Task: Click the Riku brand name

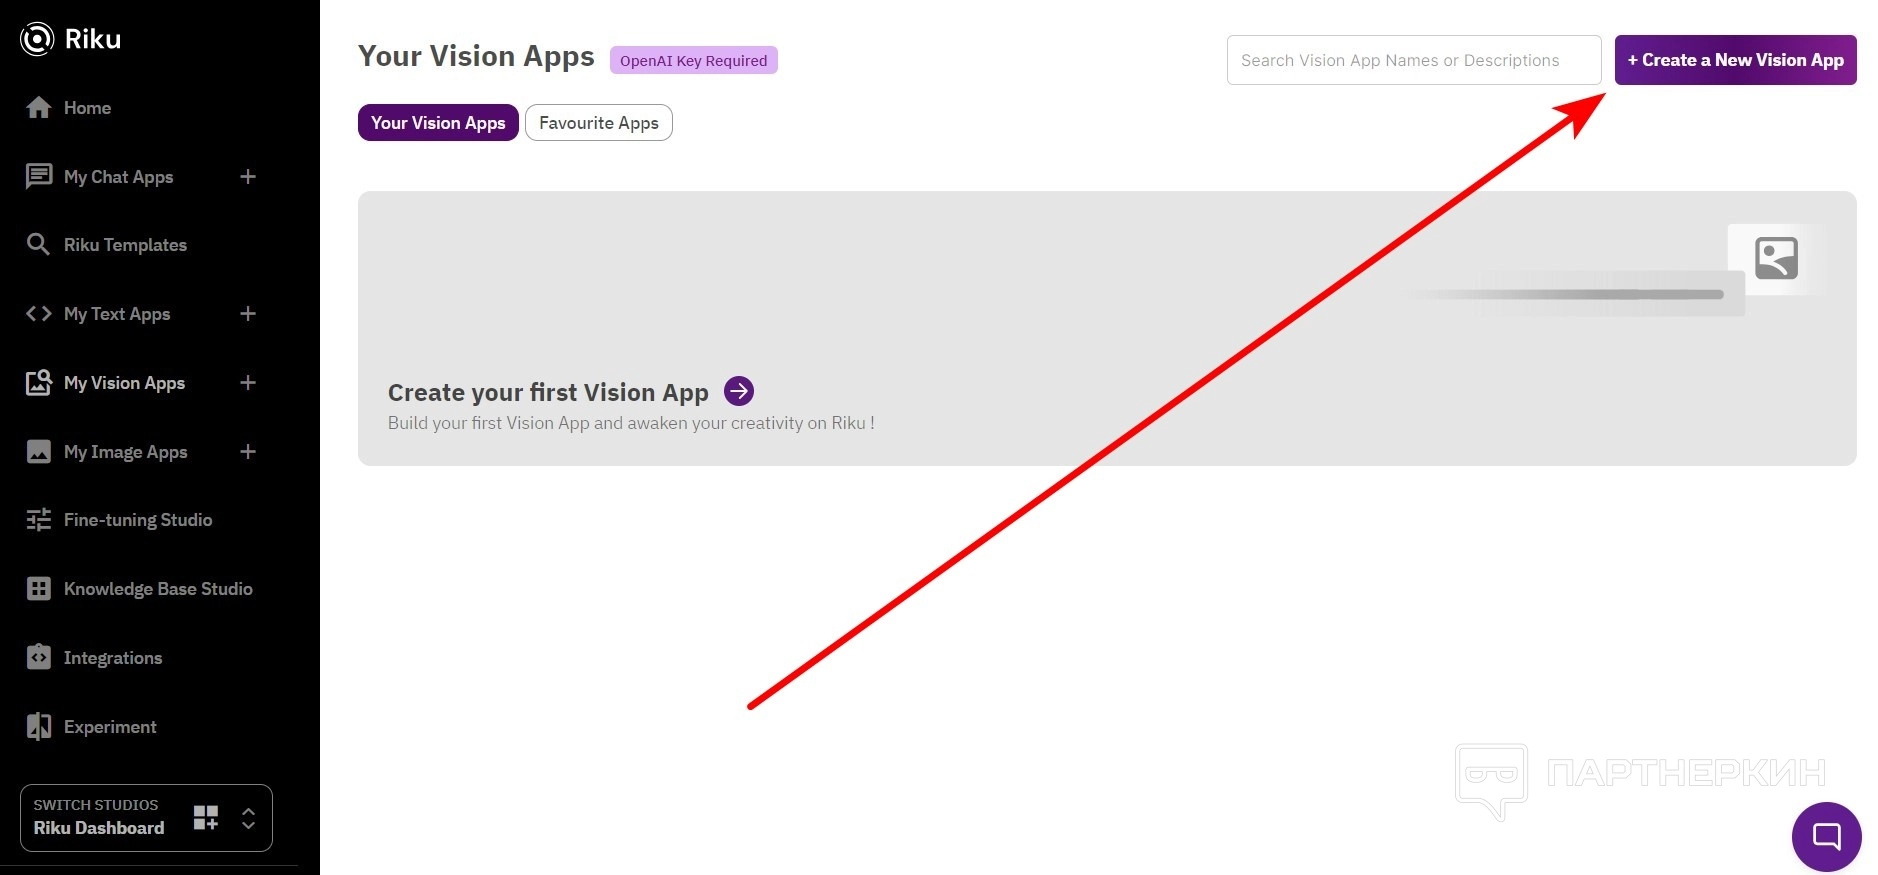Action: (93, 39)
